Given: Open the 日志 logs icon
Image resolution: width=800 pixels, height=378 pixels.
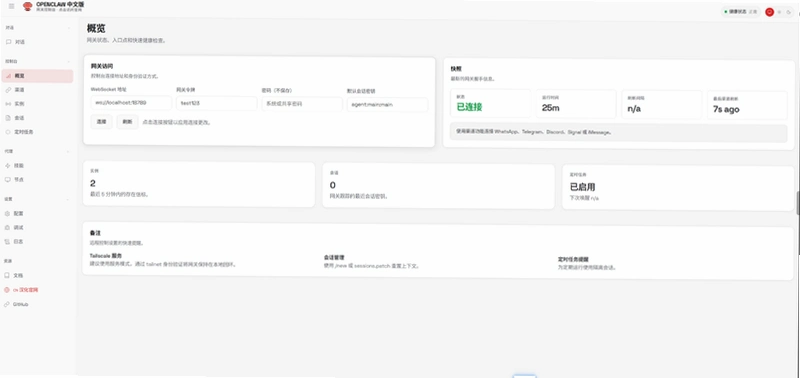Looking at the screenshot, I should coord(8,241).
